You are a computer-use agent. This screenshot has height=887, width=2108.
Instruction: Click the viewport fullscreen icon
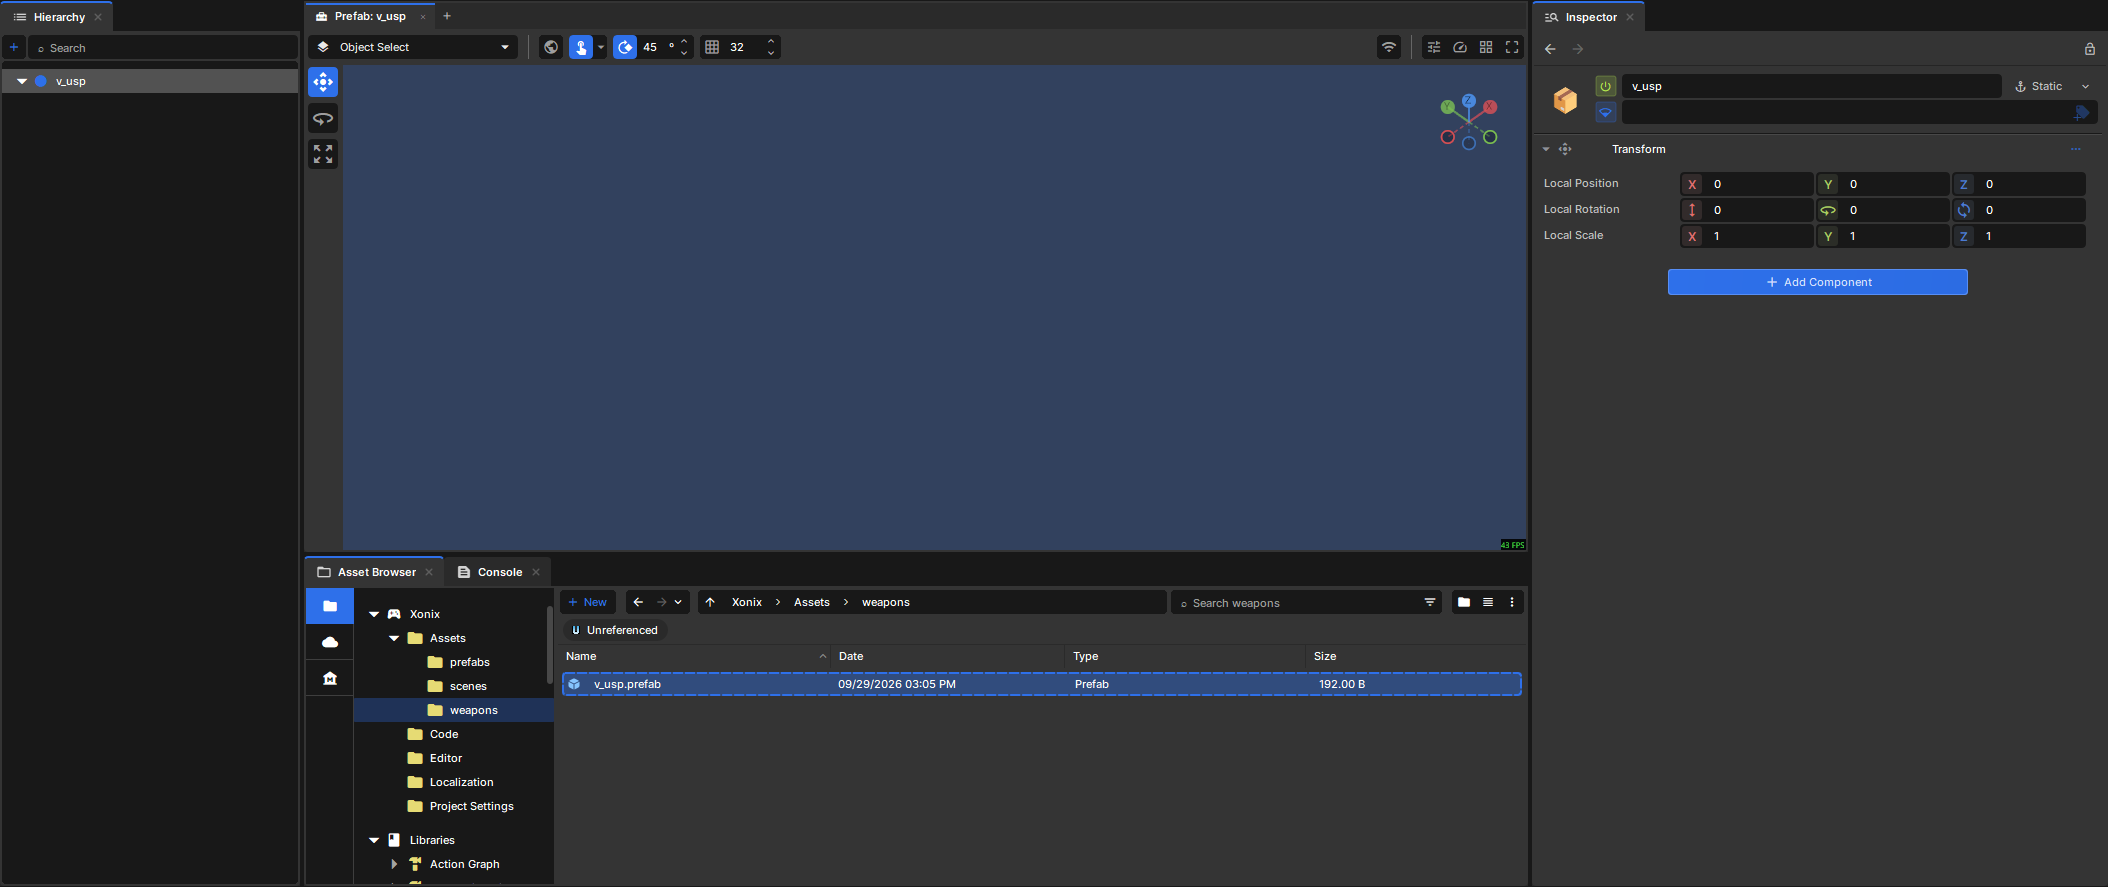(x=1512, y=47)
